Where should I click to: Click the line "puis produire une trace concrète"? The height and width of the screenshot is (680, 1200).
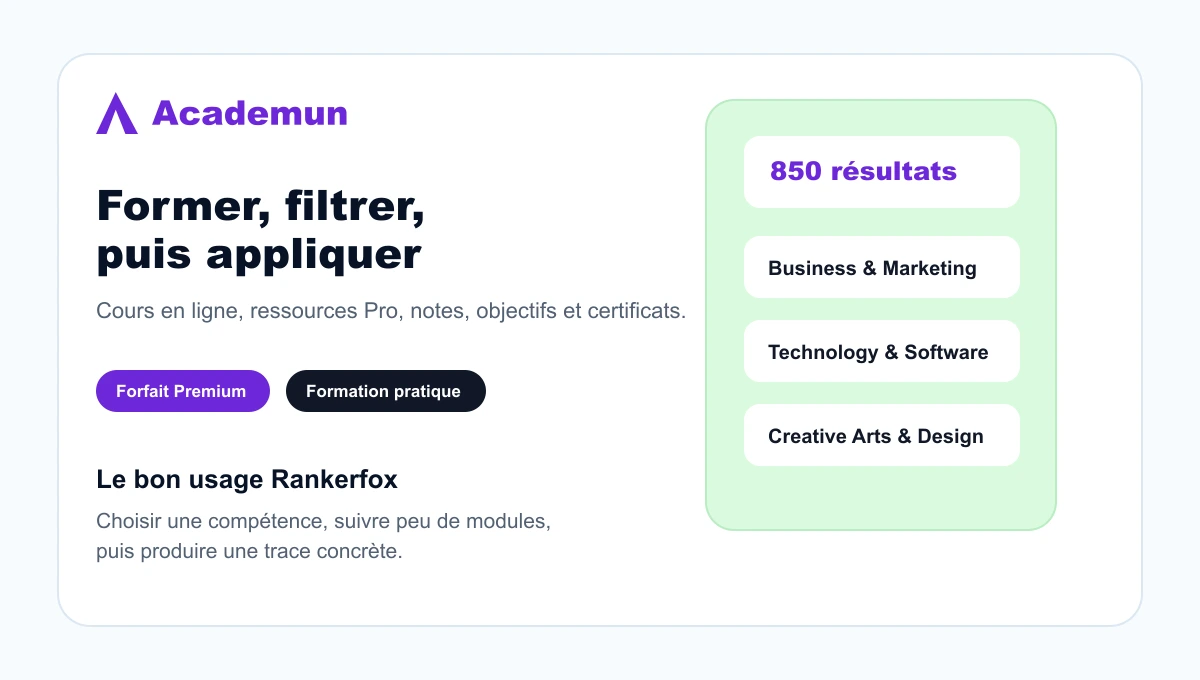click(249, 552)
